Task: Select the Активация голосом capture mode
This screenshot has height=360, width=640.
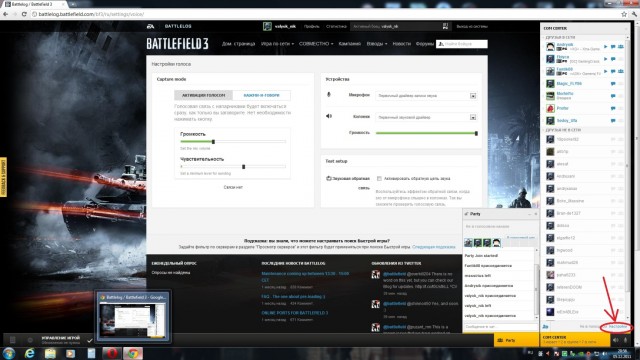Action: (203, 95)
